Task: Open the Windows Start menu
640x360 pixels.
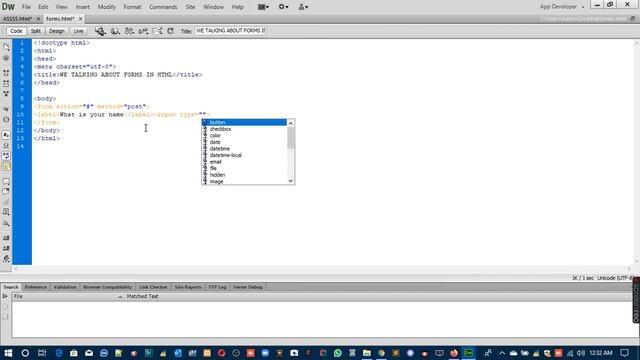Action: [x=8, y=353]
